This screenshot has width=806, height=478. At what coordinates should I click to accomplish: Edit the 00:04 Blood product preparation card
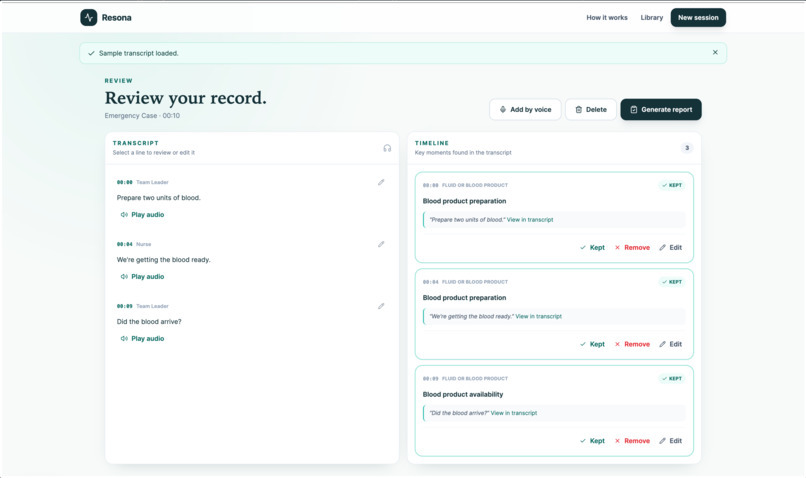[x=670, y=344]
